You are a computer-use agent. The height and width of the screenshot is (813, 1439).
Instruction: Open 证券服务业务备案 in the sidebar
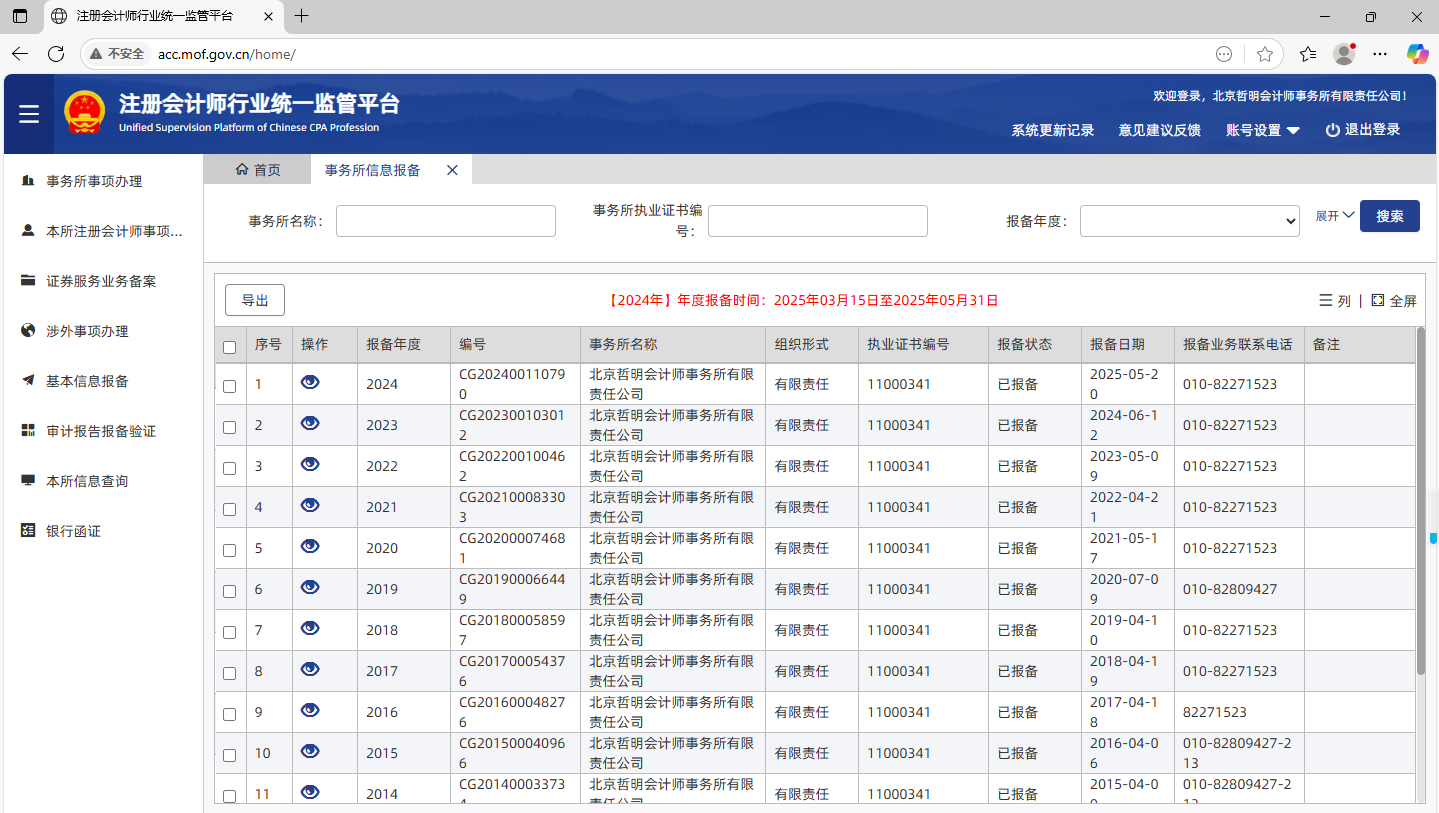click(101, 281)
